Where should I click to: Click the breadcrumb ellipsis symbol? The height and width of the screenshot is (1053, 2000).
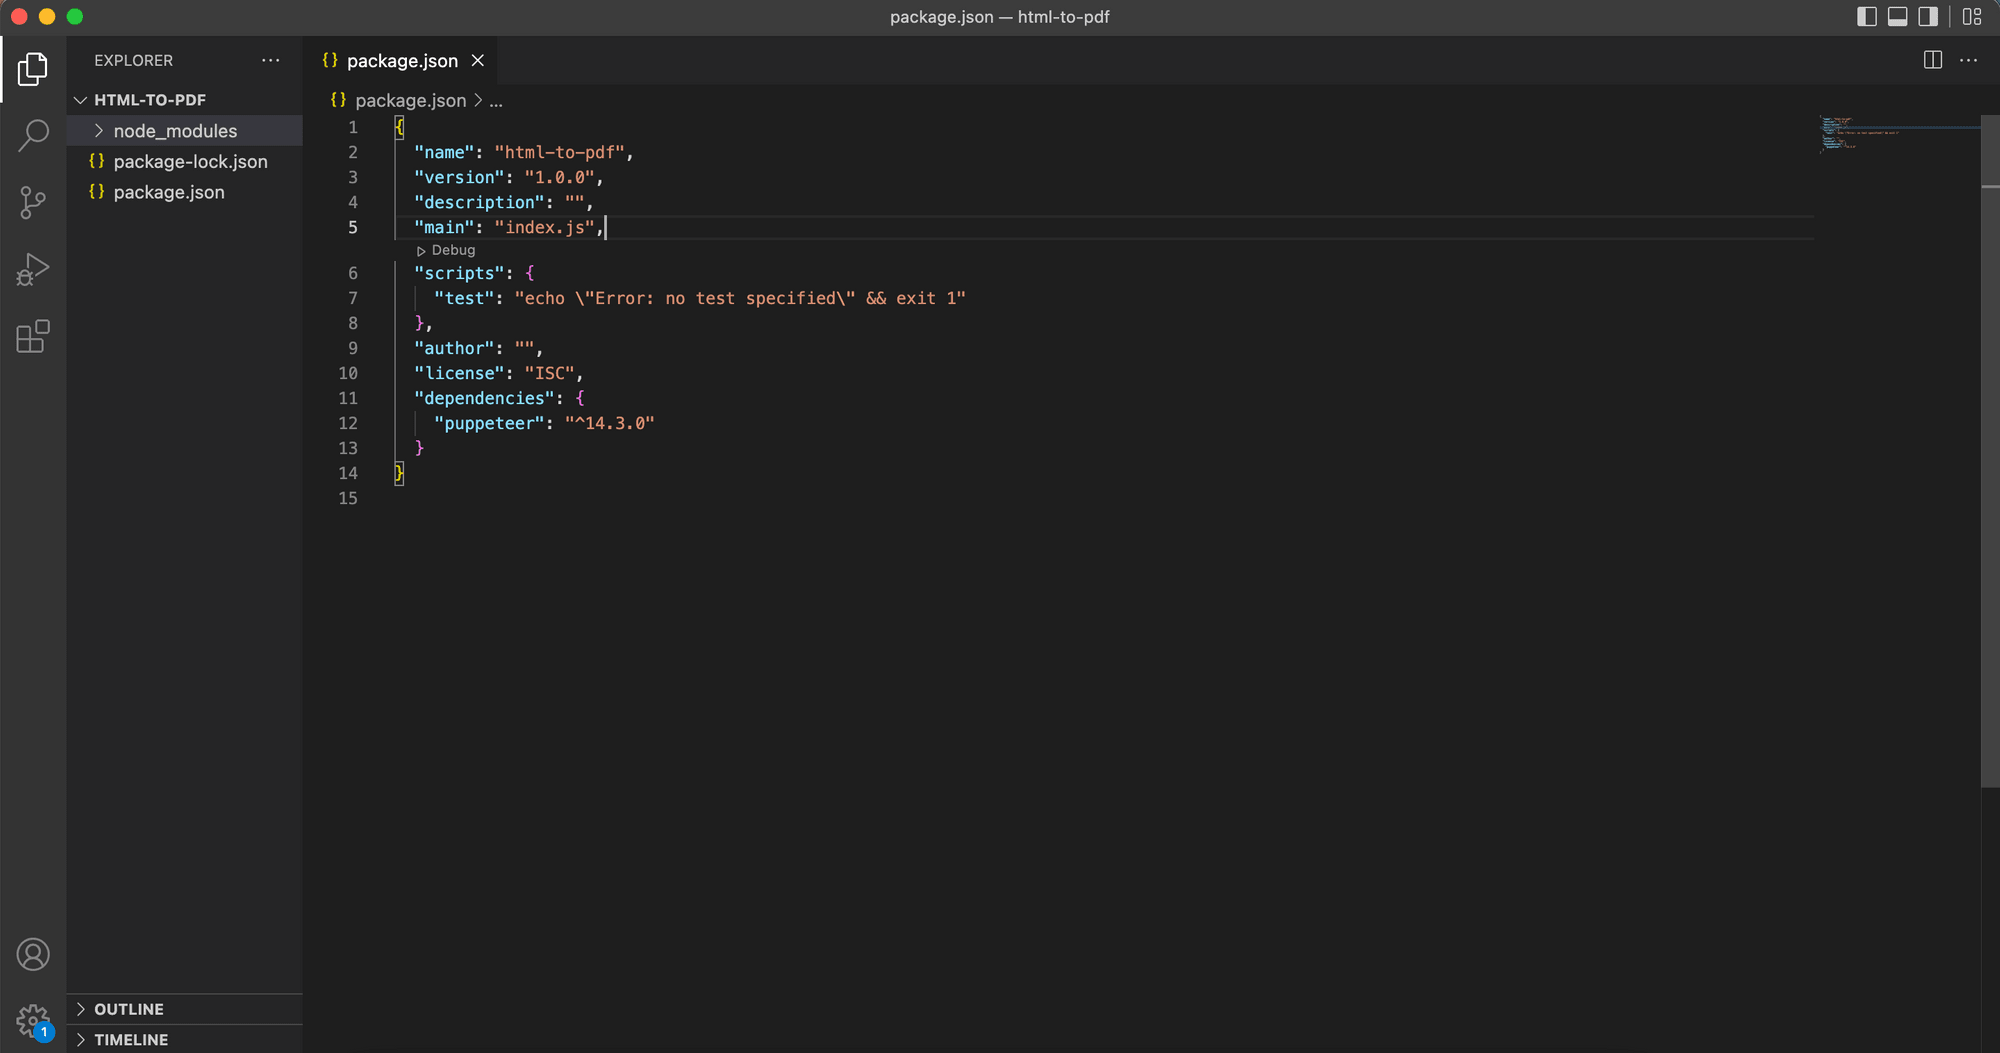point(496,100)
